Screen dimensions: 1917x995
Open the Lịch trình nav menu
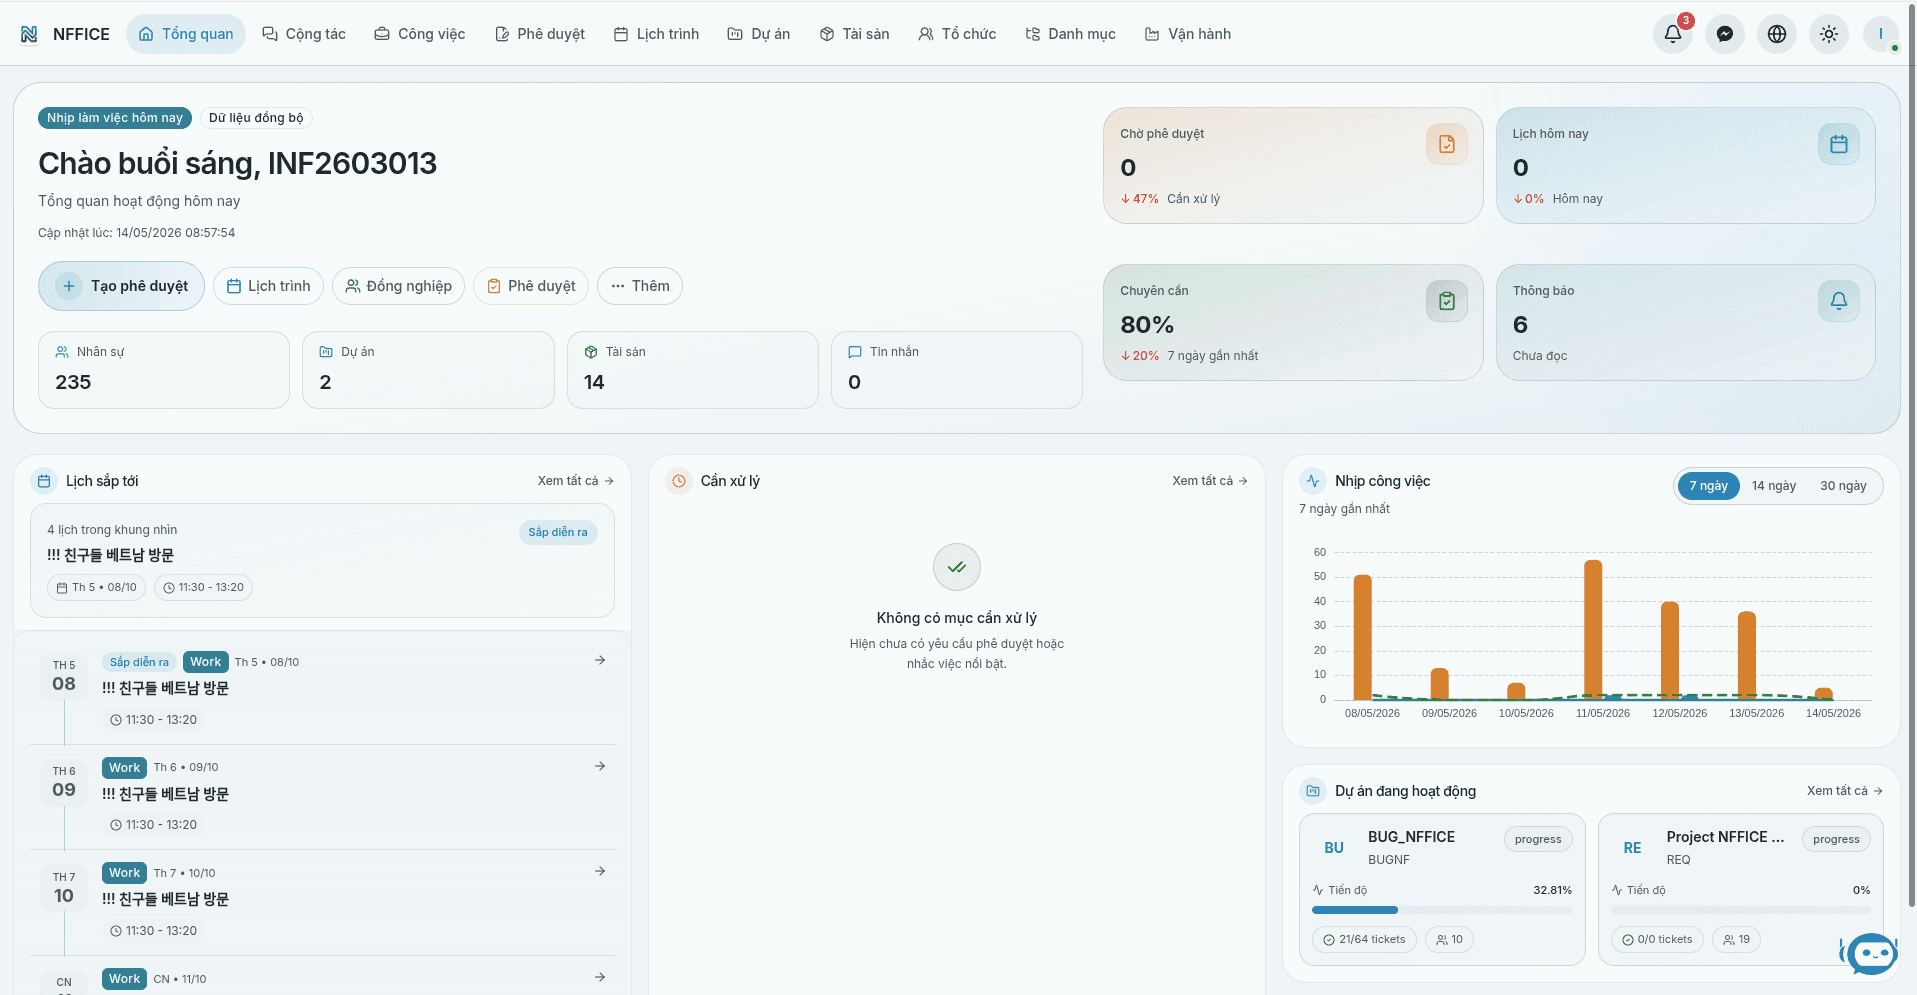coord(656,34)
